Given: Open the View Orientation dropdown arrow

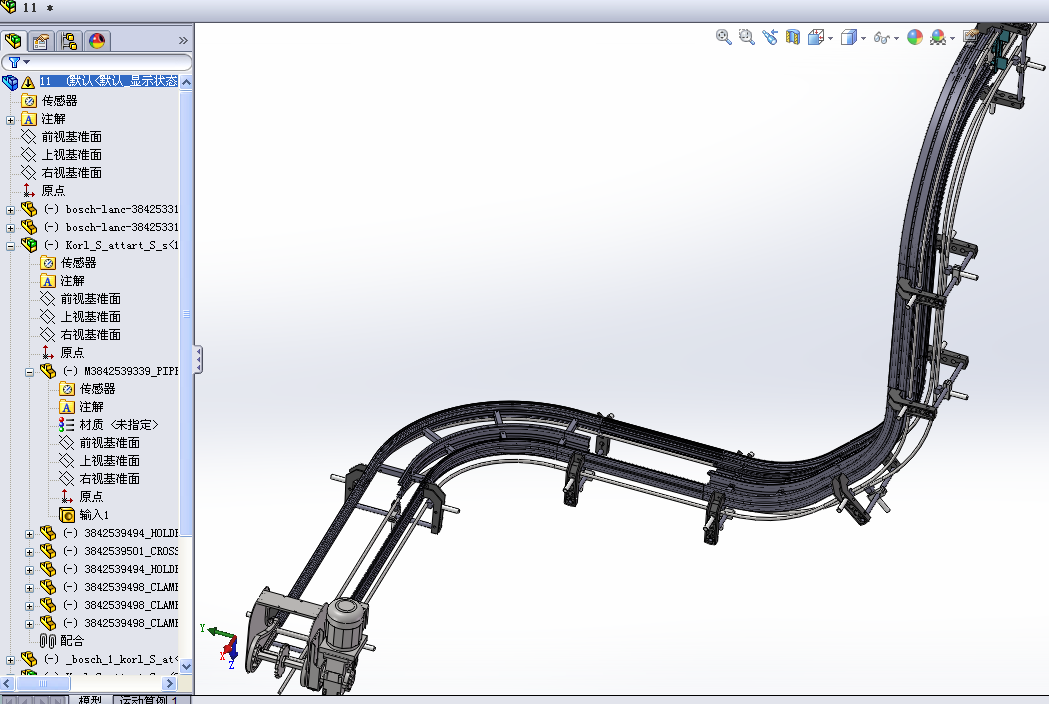Looking at the screenshot, I should coord(830,38).
